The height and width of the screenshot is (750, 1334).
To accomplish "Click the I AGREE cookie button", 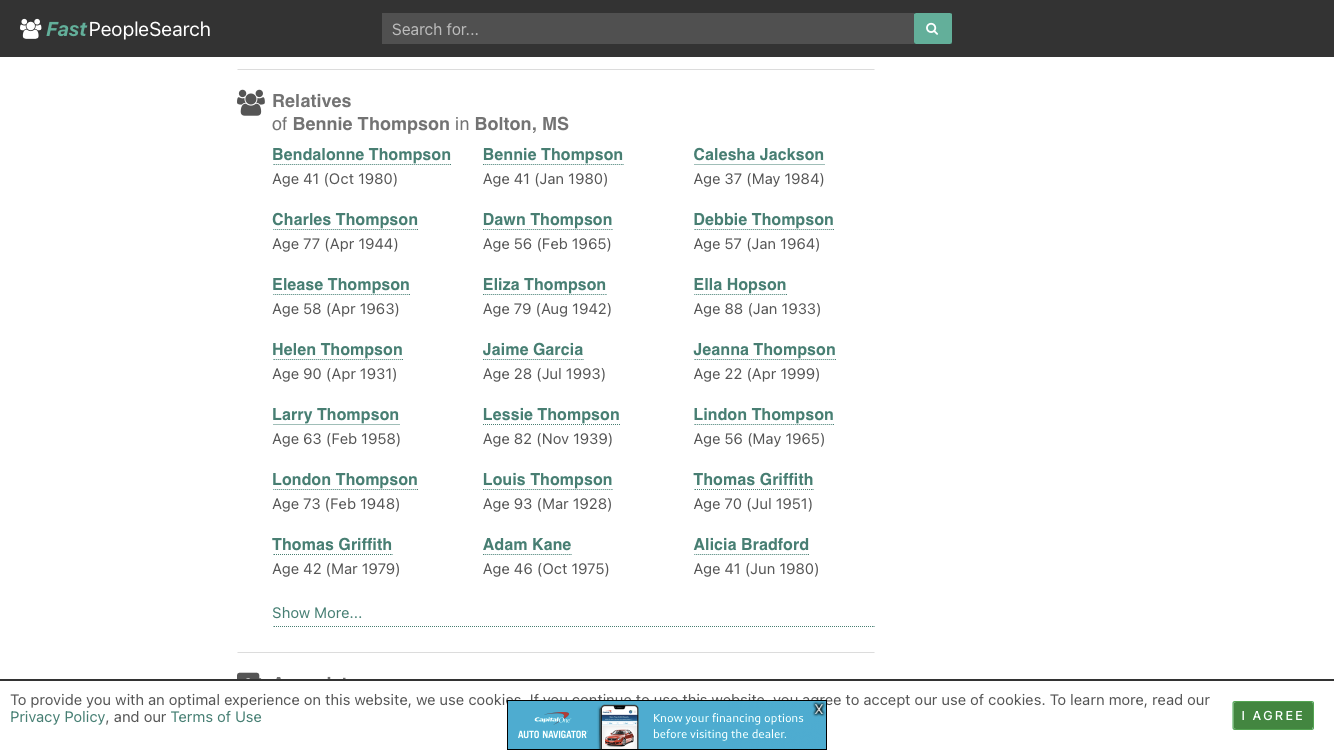I will (1273, 715).
